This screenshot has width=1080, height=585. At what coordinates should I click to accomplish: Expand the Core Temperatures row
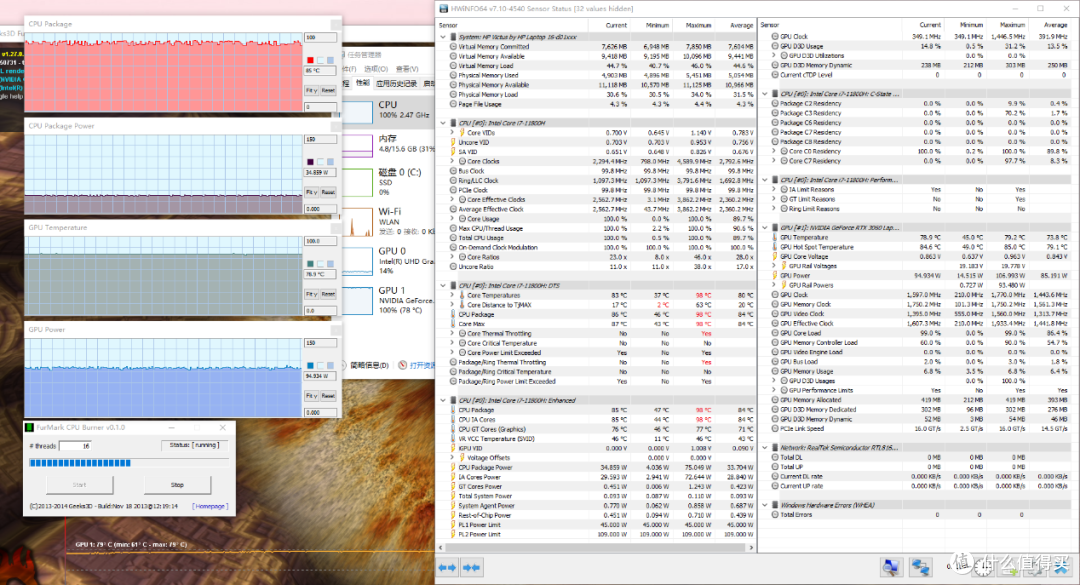tap(453, 295)
